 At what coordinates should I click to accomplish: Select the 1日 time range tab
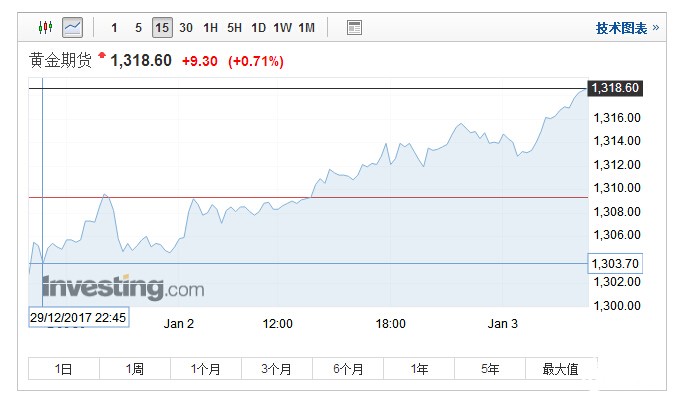(x=64, y=369)
